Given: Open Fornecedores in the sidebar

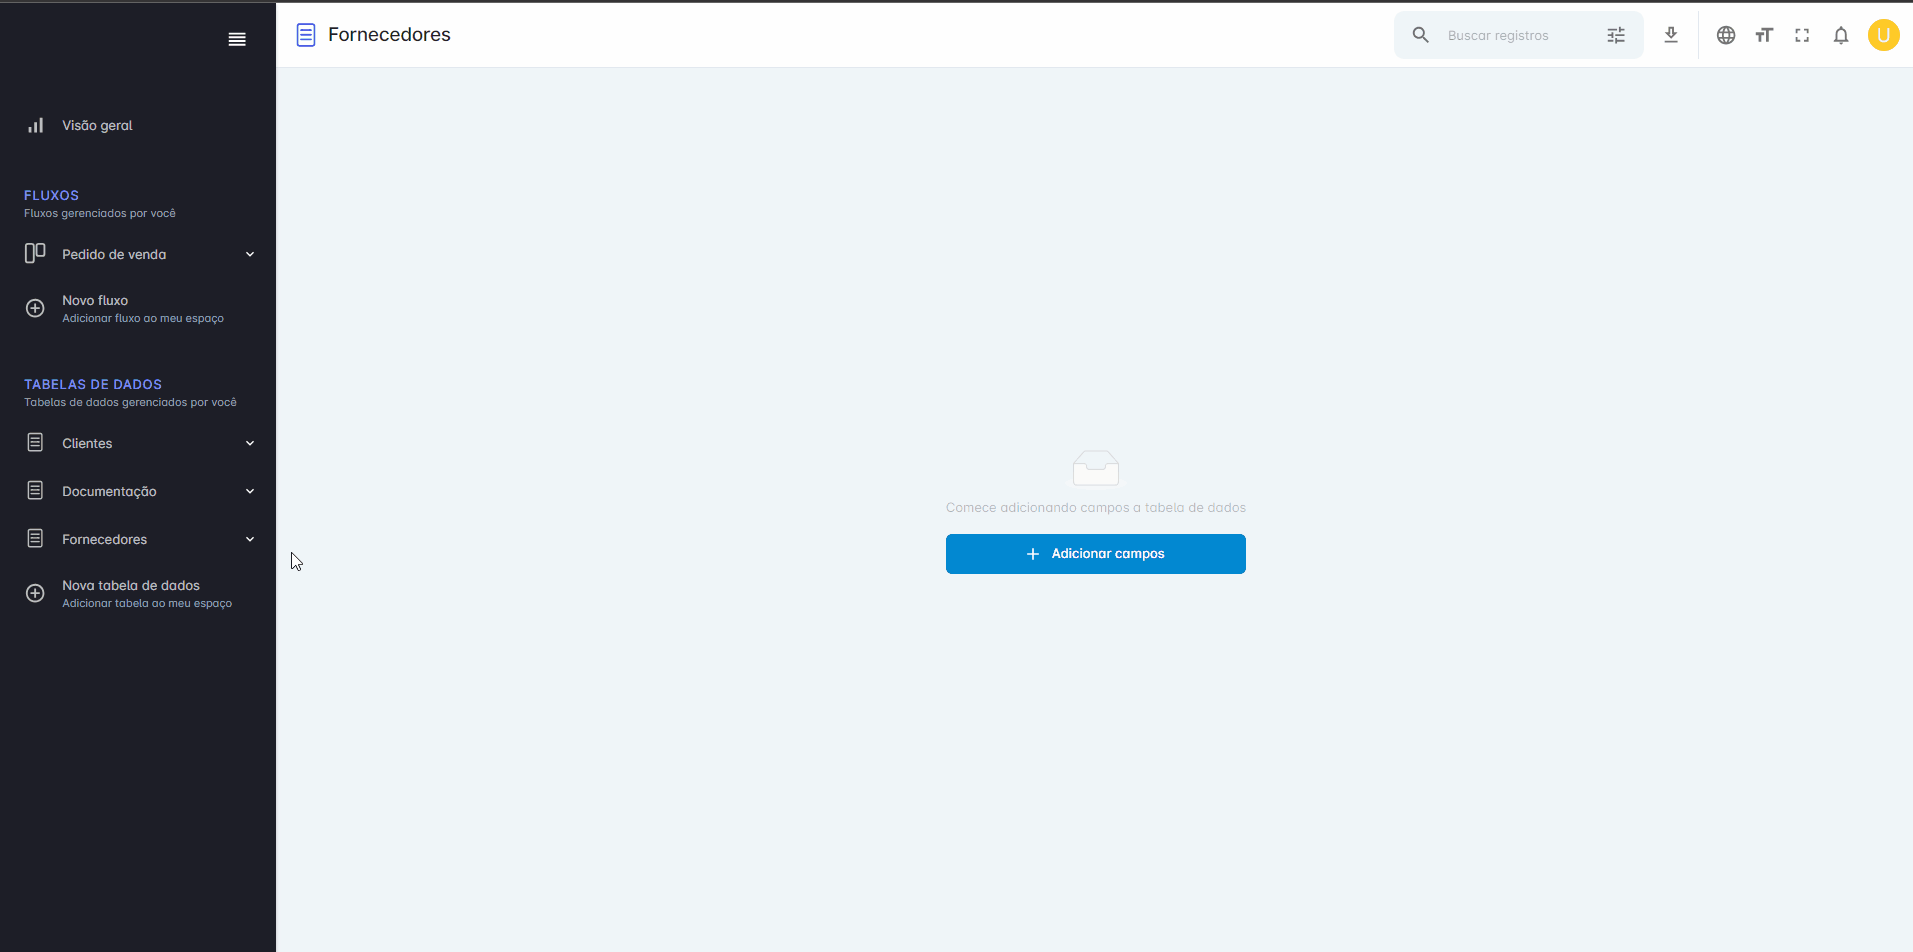Looking at the screenshot, I should click(x=104, y=539).
